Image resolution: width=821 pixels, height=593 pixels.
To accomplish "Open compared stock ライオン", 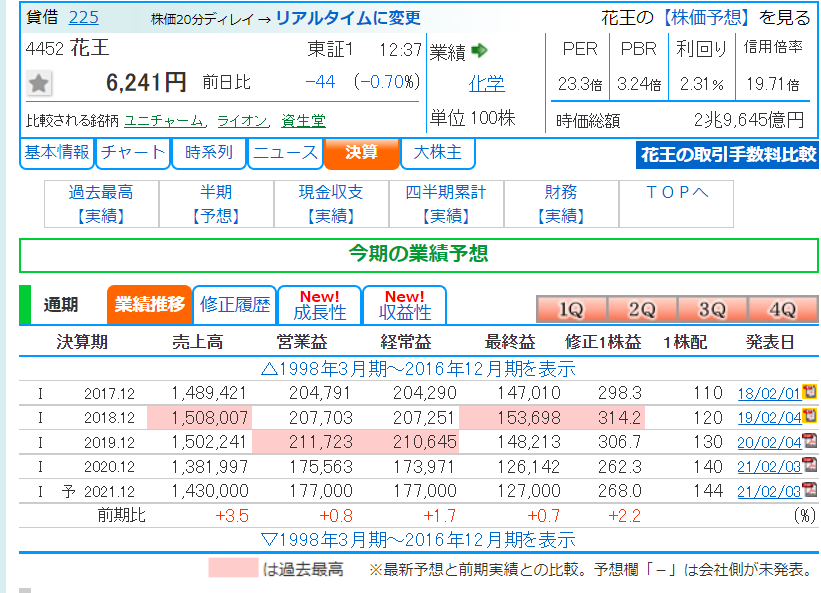I will point(242,121).
